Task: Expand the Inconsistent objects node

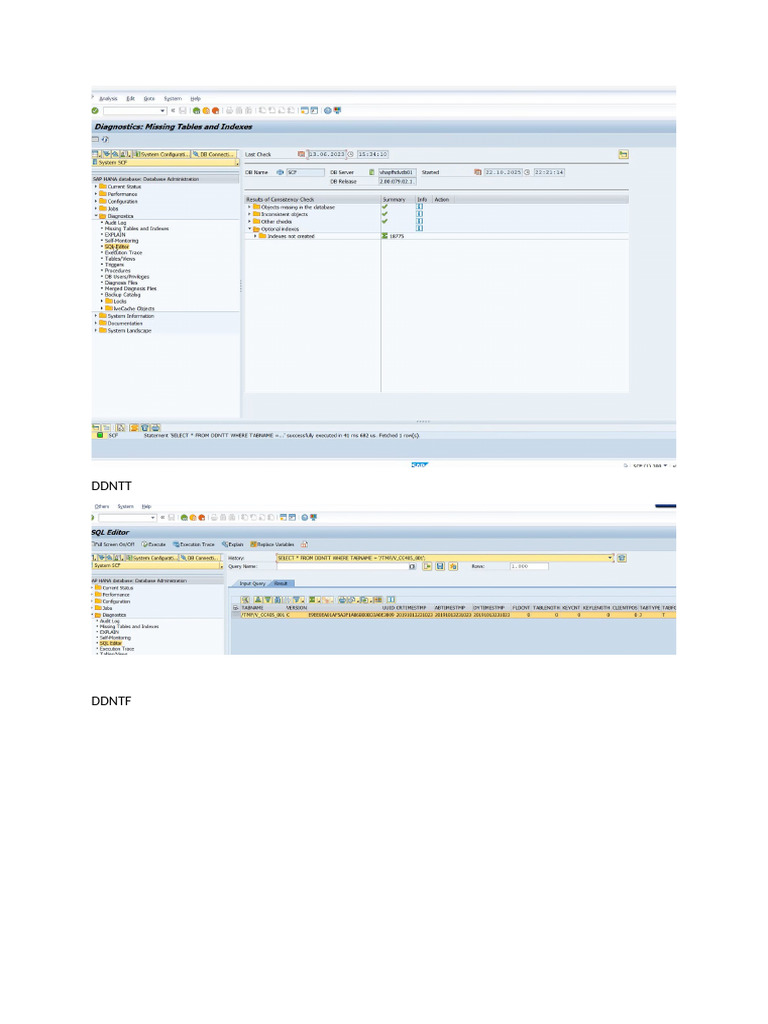Action: (249, 214)
